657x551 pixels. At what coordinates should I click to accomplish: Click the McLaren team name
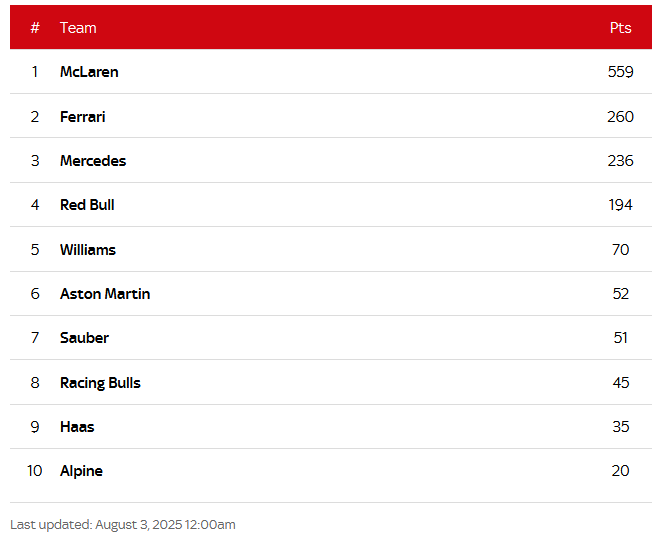89,72
